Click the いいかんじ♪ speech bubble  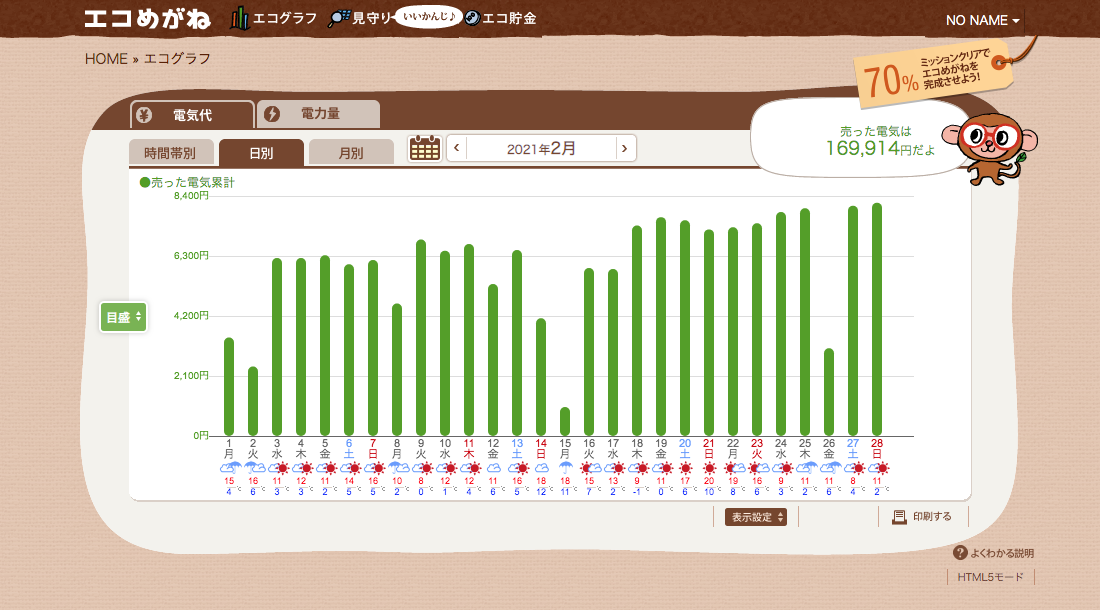coord(429,16)
